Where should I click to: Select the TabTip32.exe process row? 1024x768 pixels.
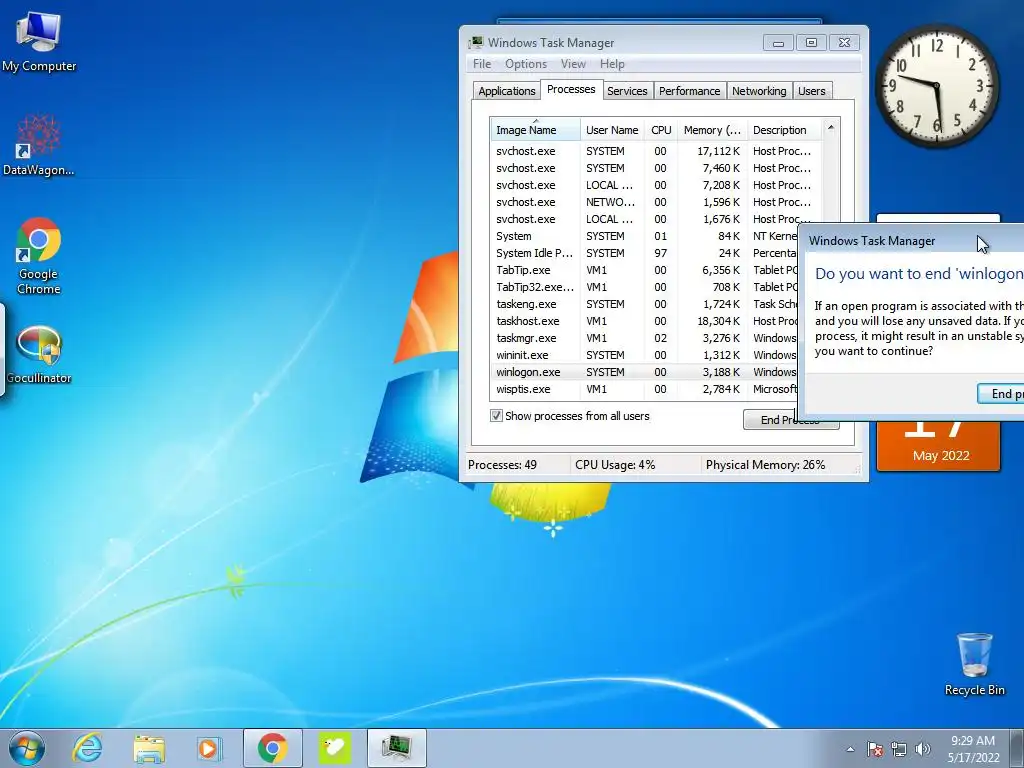[x=643, y=287]
